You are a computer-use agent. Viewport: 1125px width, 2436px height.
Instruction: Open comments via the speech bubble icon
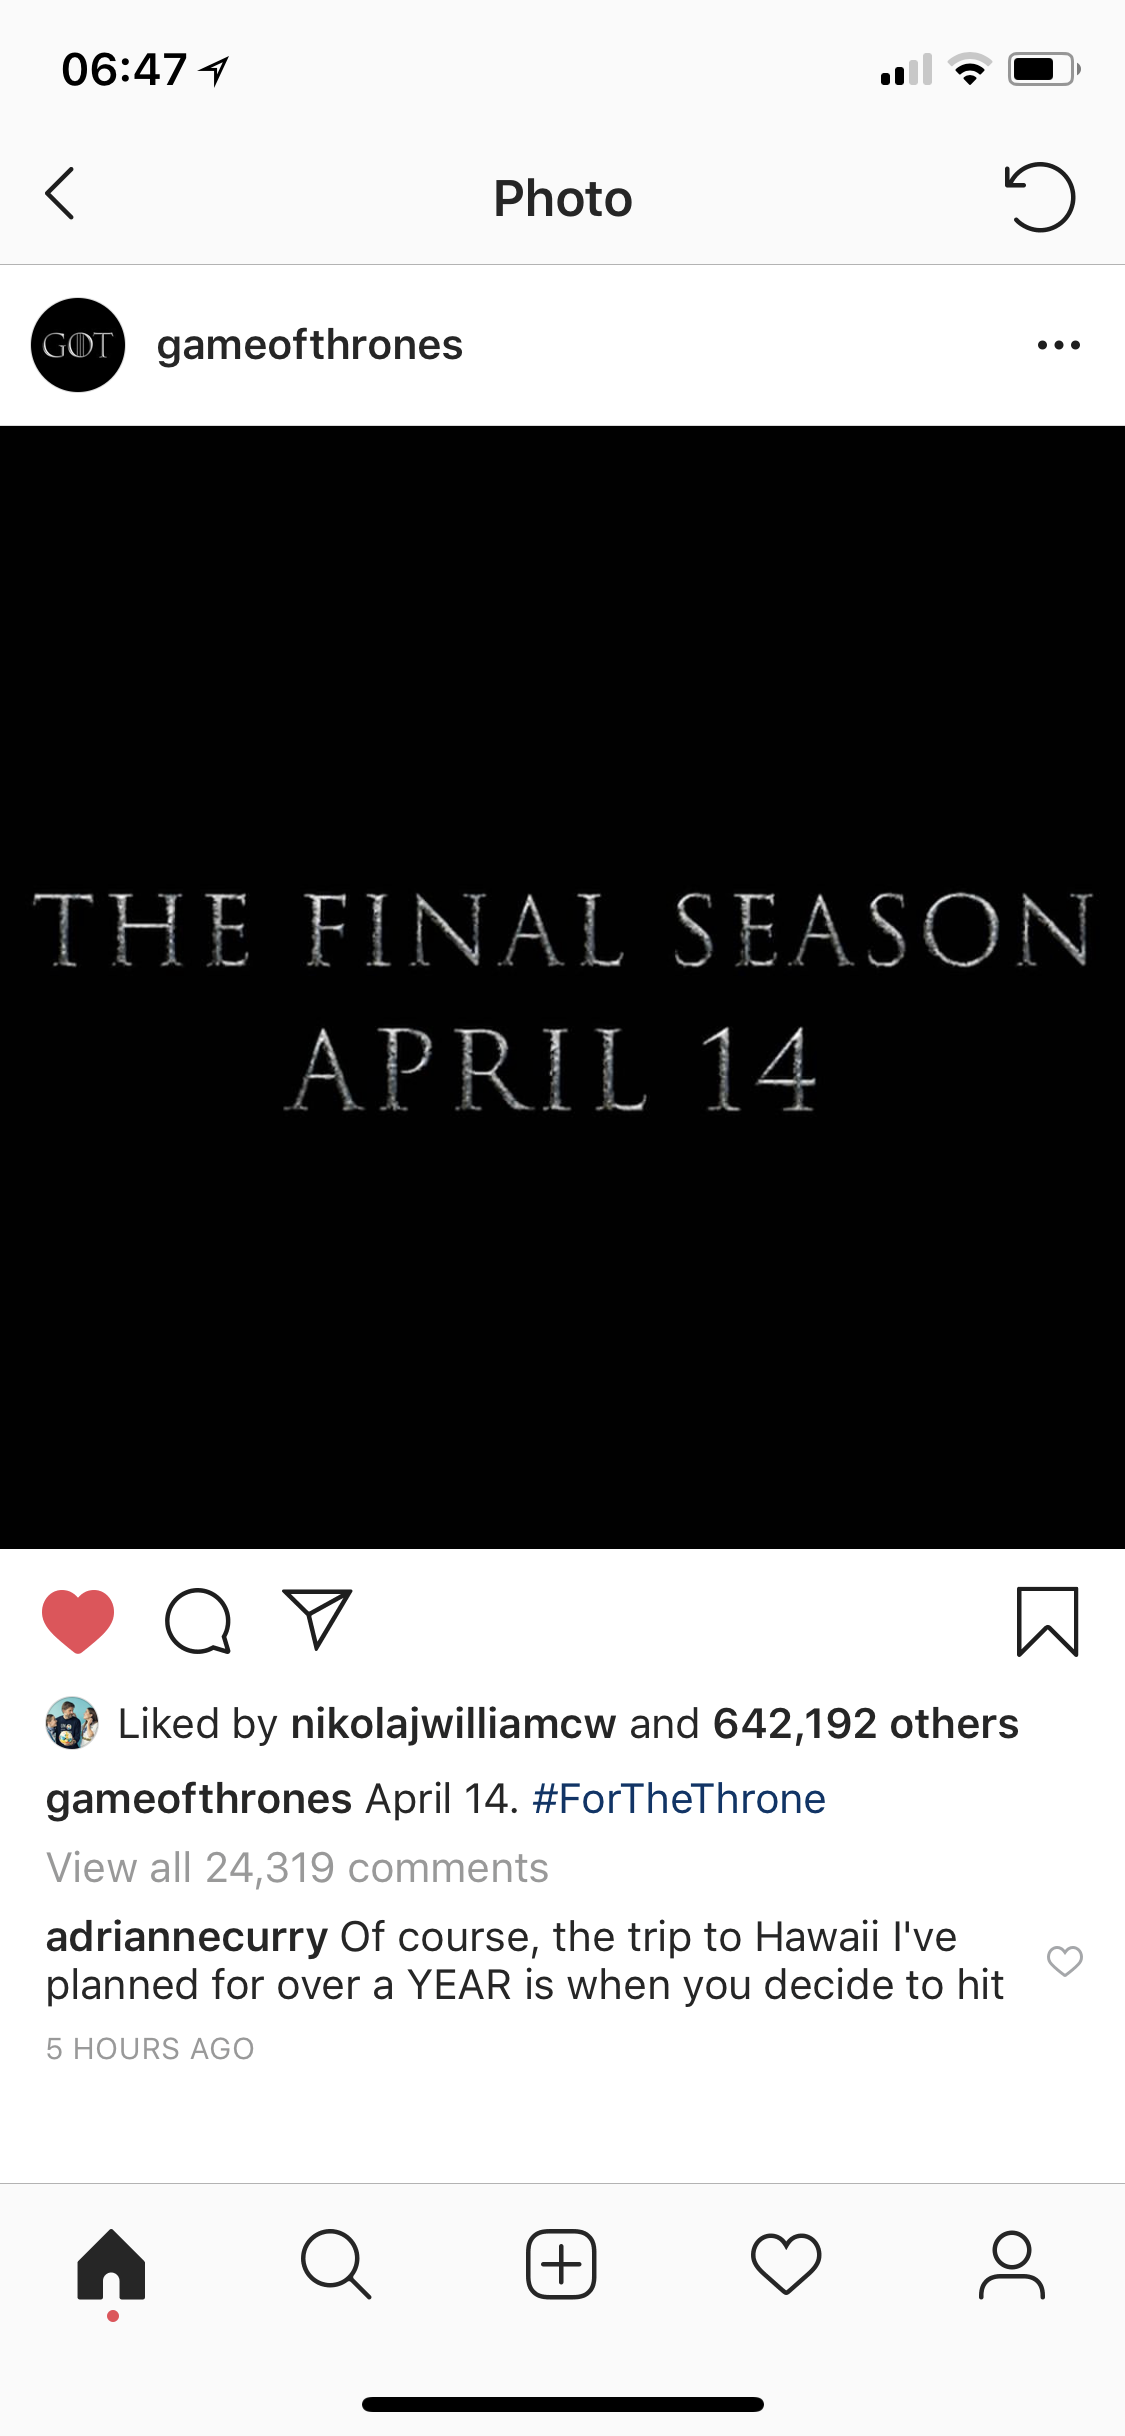click(x=198, y=1620)
